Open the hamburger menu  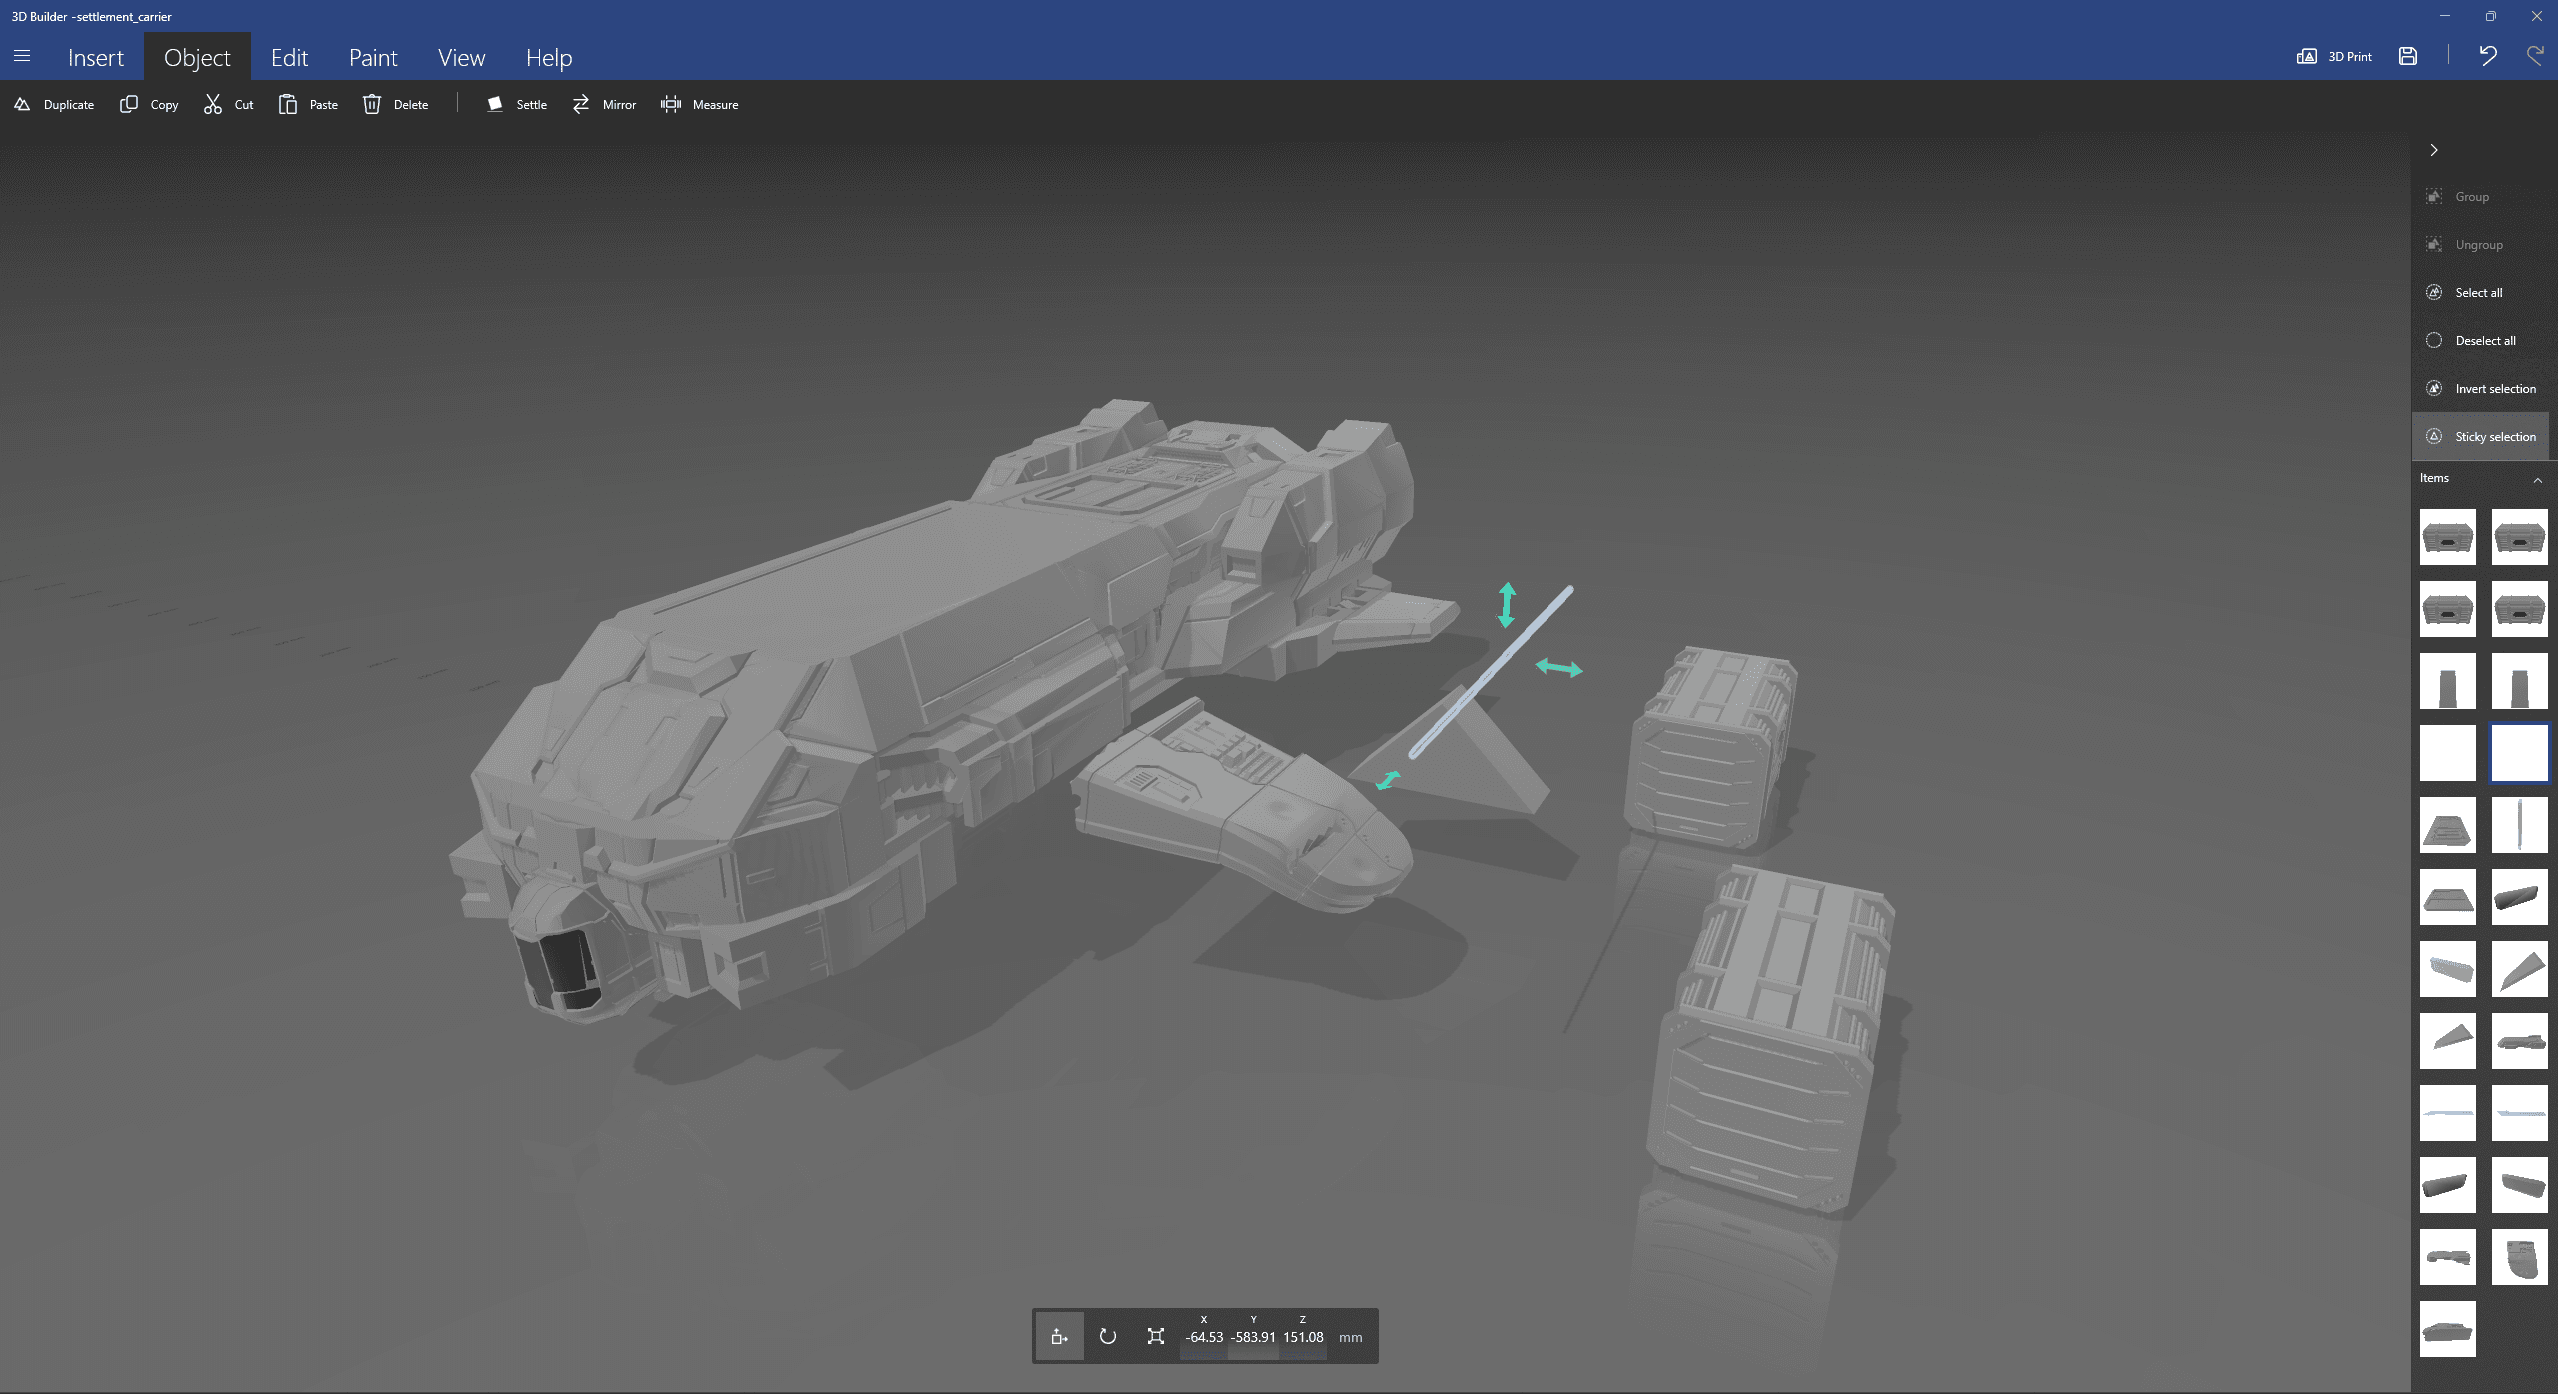(22, 56)
